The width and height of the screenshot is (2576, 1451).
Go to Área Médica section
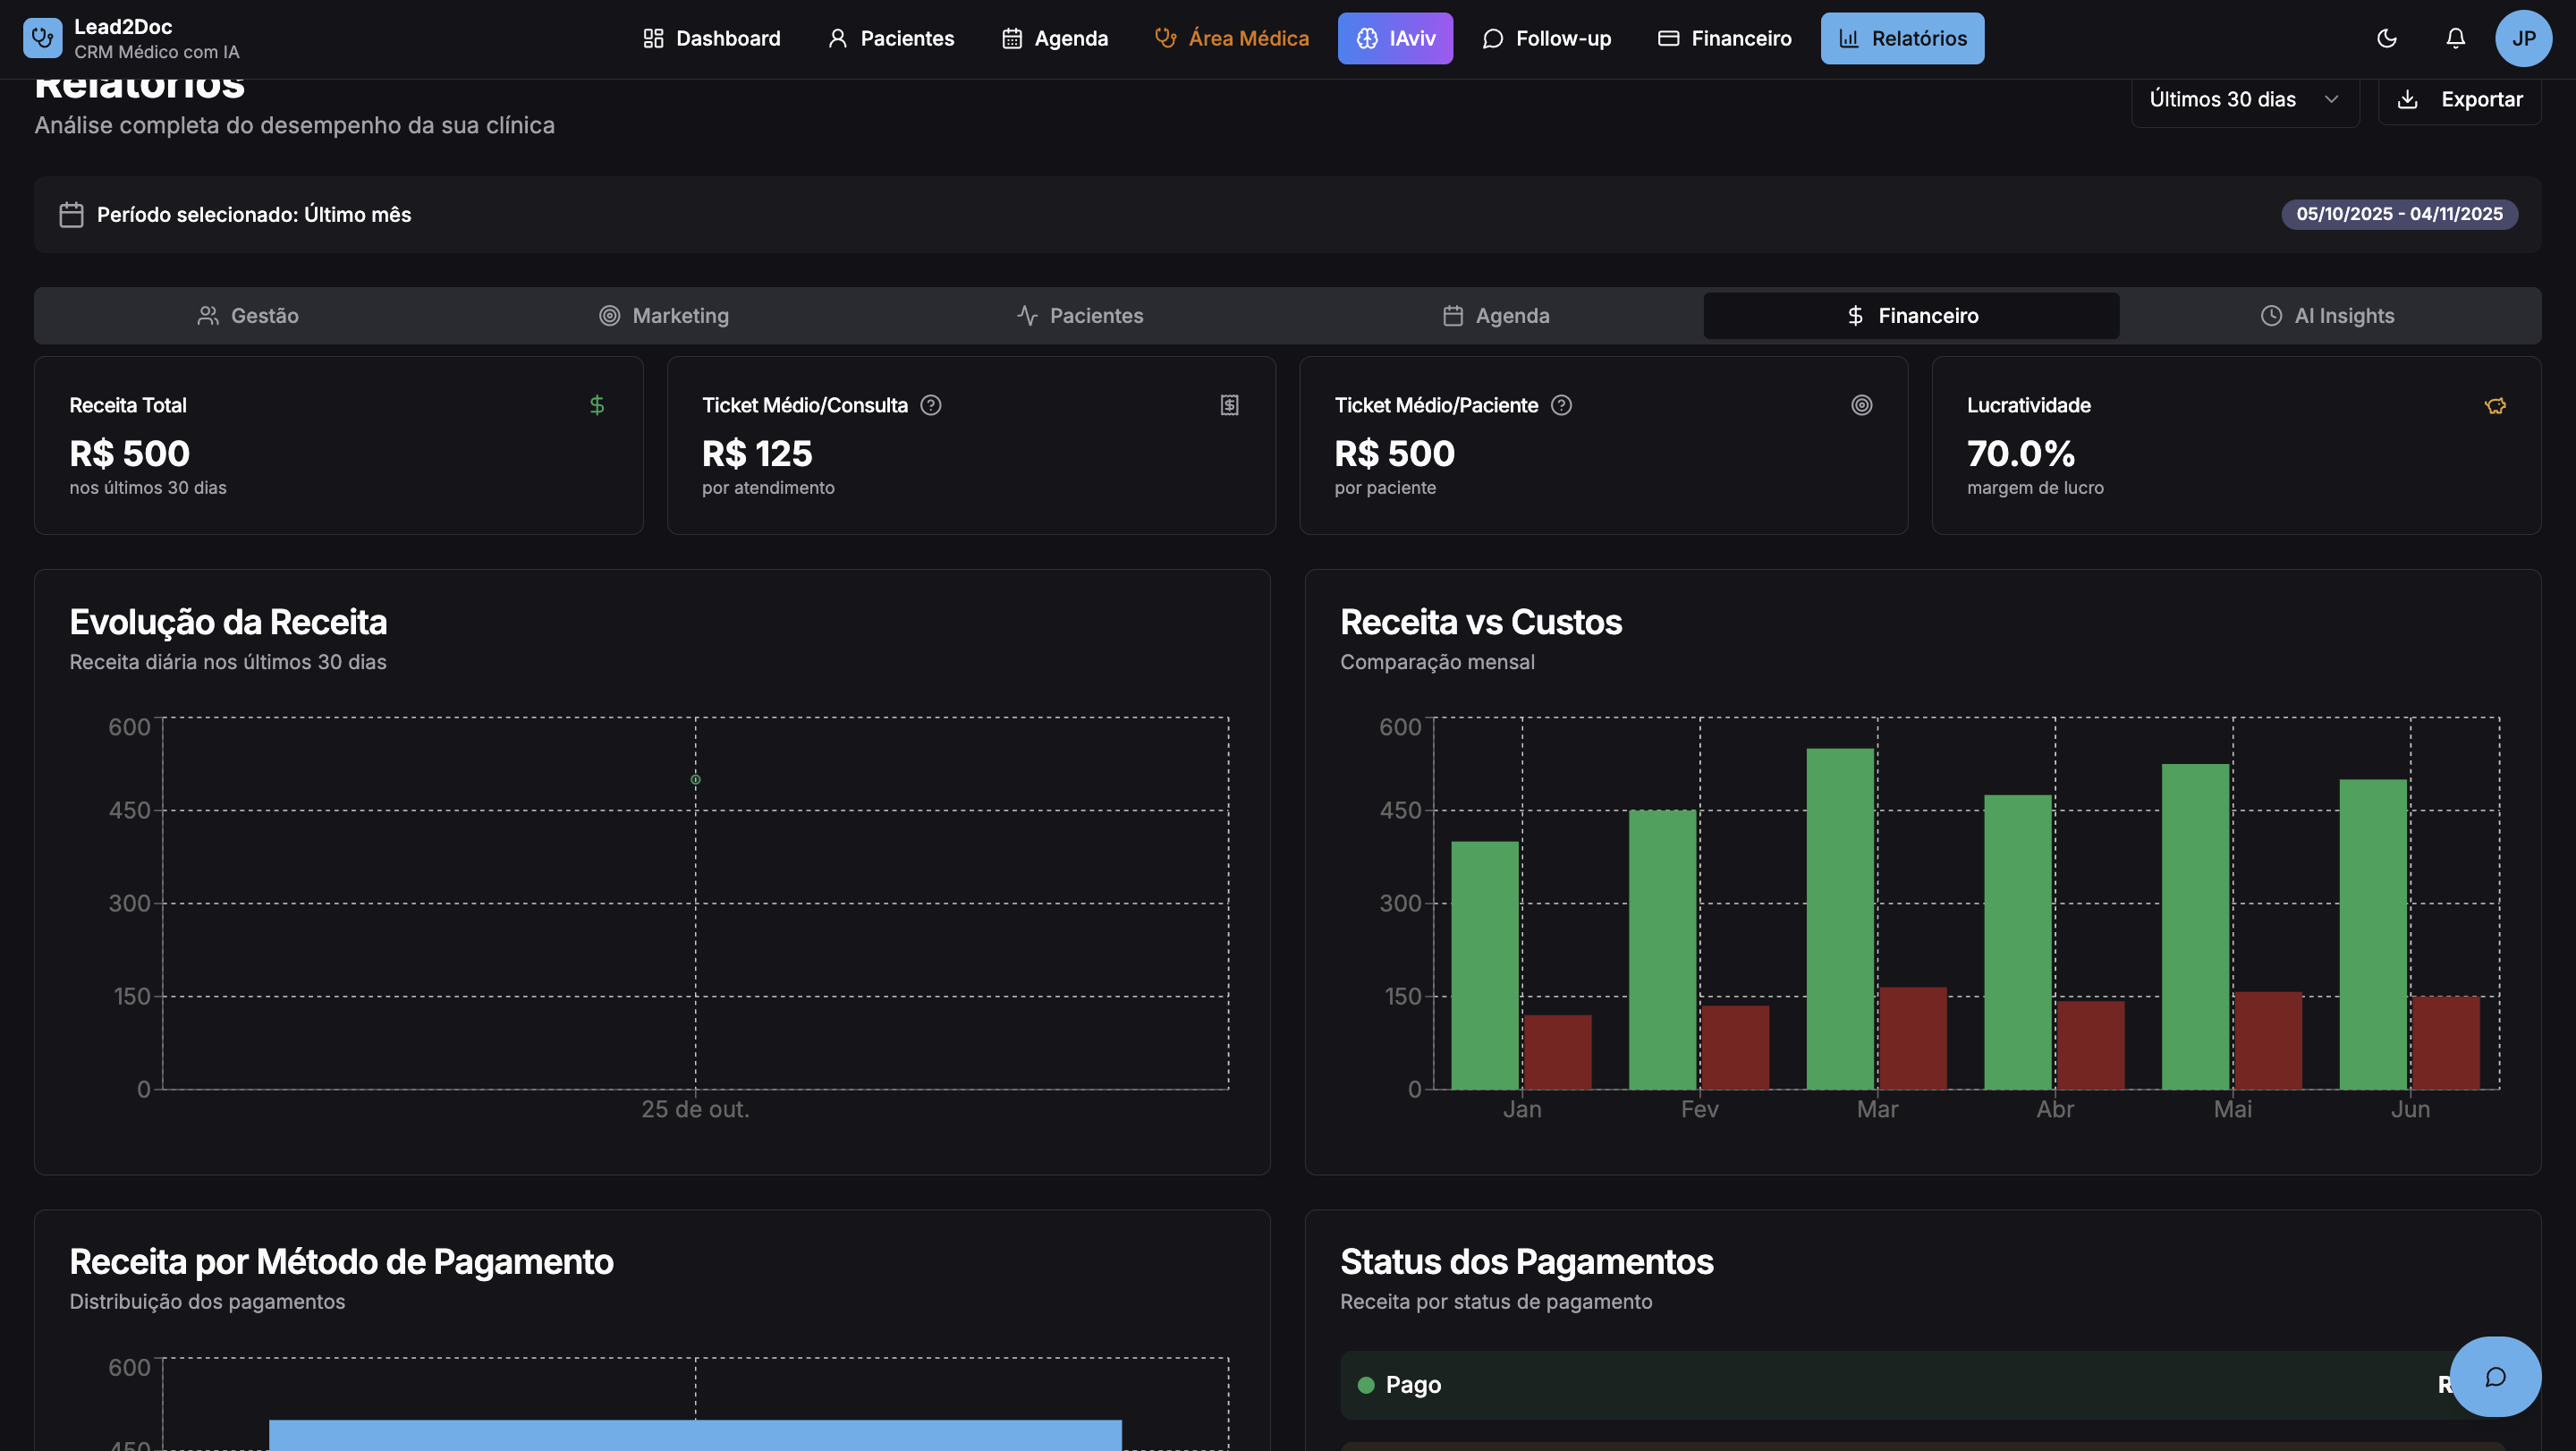point(1231,38)
